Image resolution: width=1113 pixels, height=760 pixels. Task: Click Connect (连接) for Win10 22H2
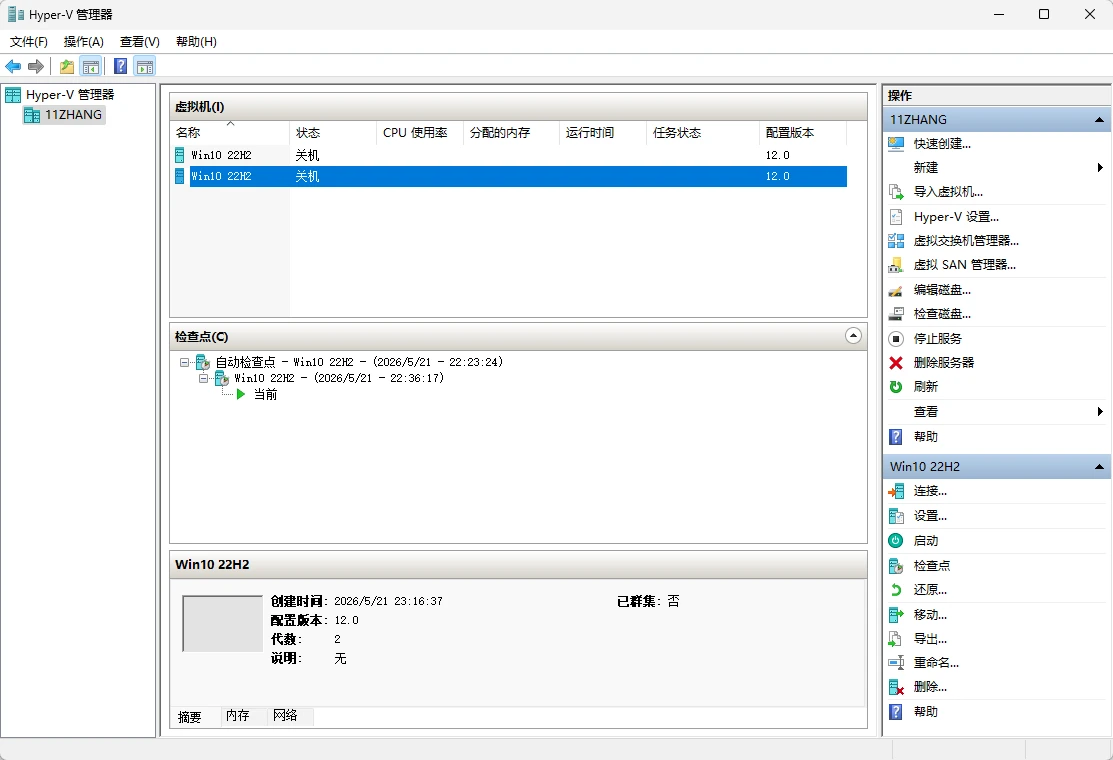[x=929, y=492]
